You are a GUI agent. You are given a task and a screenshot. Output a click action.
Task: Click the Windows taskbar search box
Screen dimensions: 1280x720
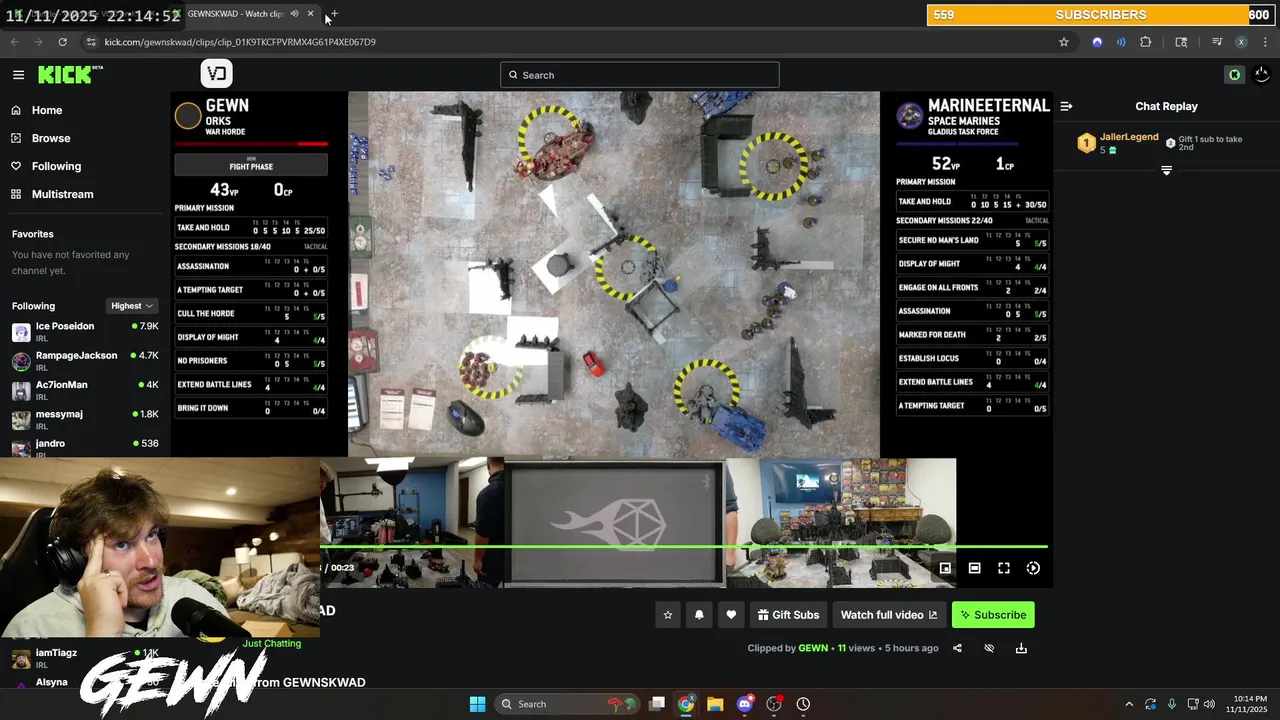pyautogui.click(x=565, y=704)
